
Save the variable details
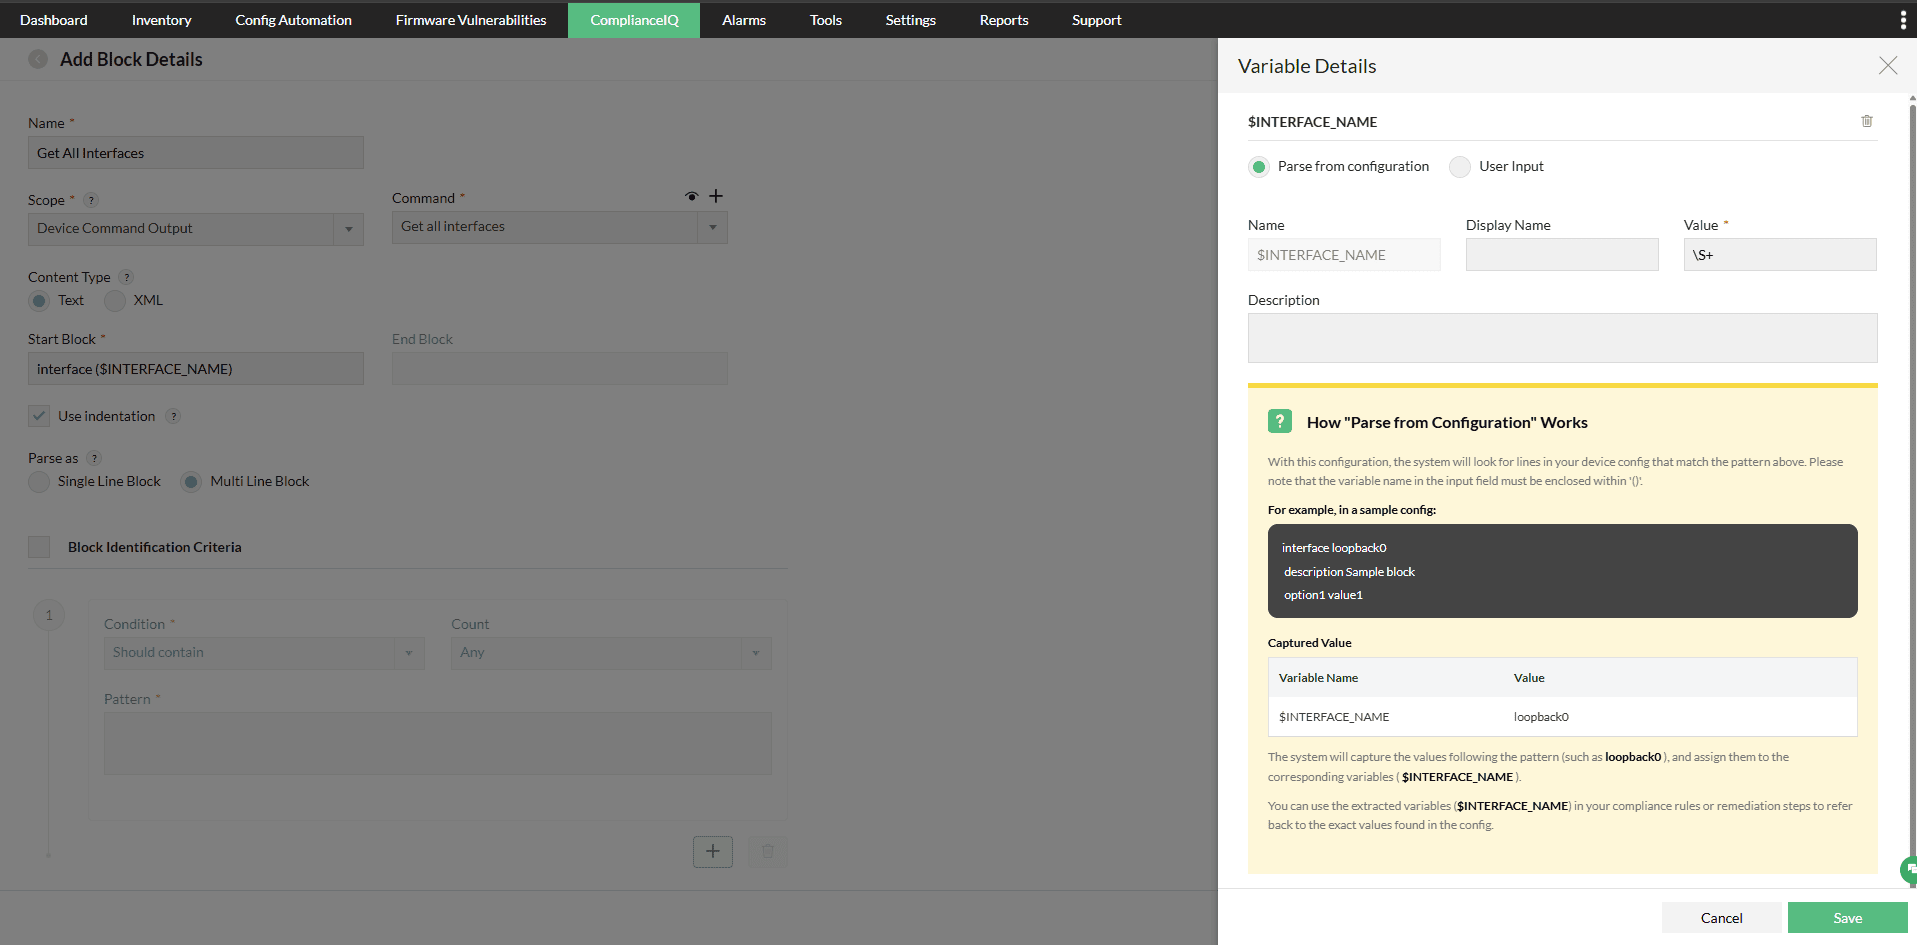[1847, 917]
